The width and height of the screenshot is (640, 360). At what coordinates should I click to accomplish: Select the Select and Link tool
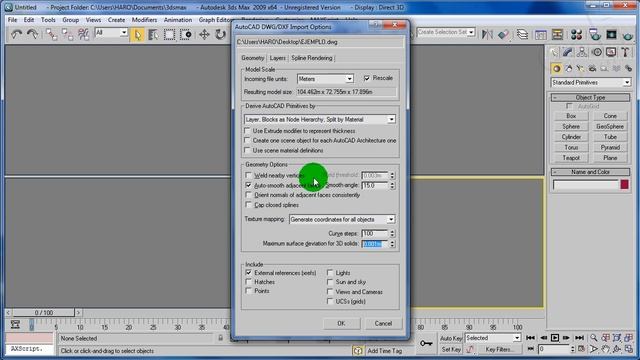pyautogui.click(x=51, y=35)
